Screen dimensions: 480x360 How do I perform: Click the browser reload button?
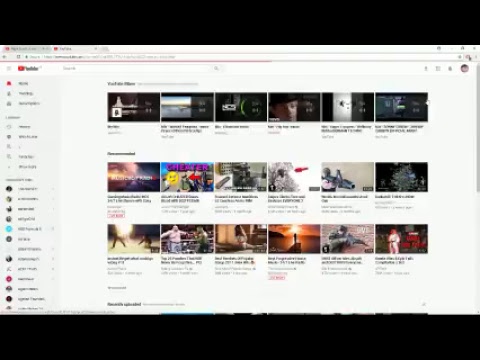pos(18,57)
